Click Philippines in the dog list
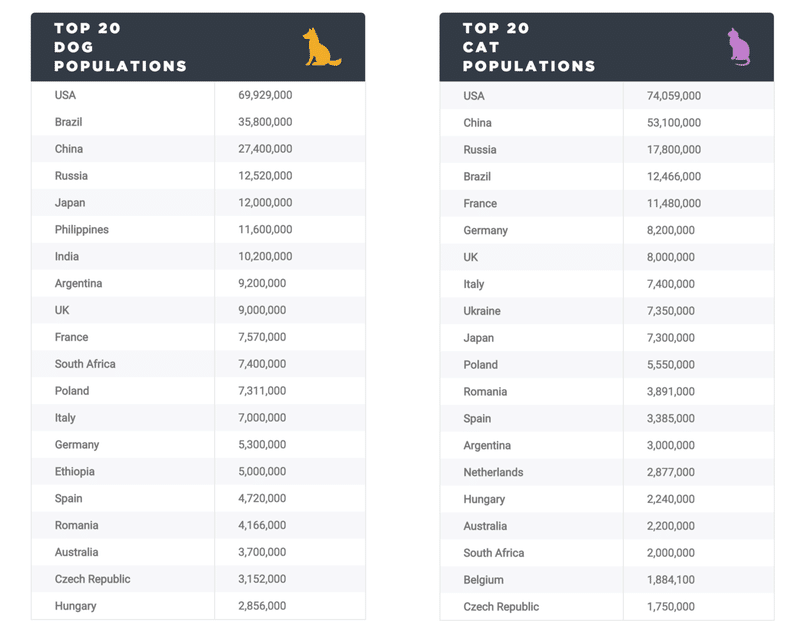This screenshot has width=800, height=631. pyautogui.click(x=82, y=230)
